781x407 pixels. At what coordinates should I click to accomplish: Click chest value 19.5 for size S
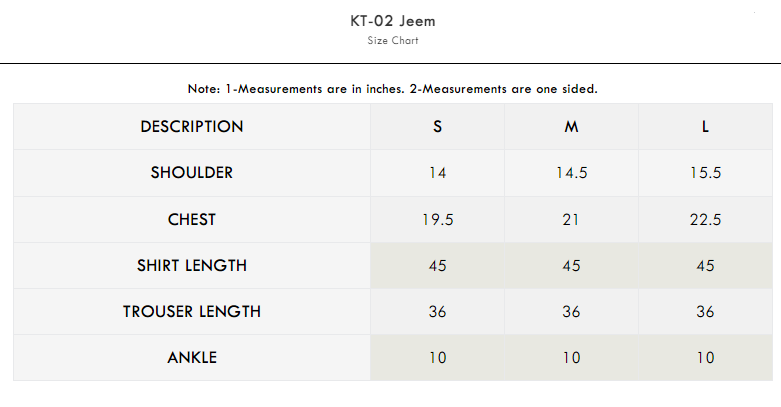coord(437,220)
